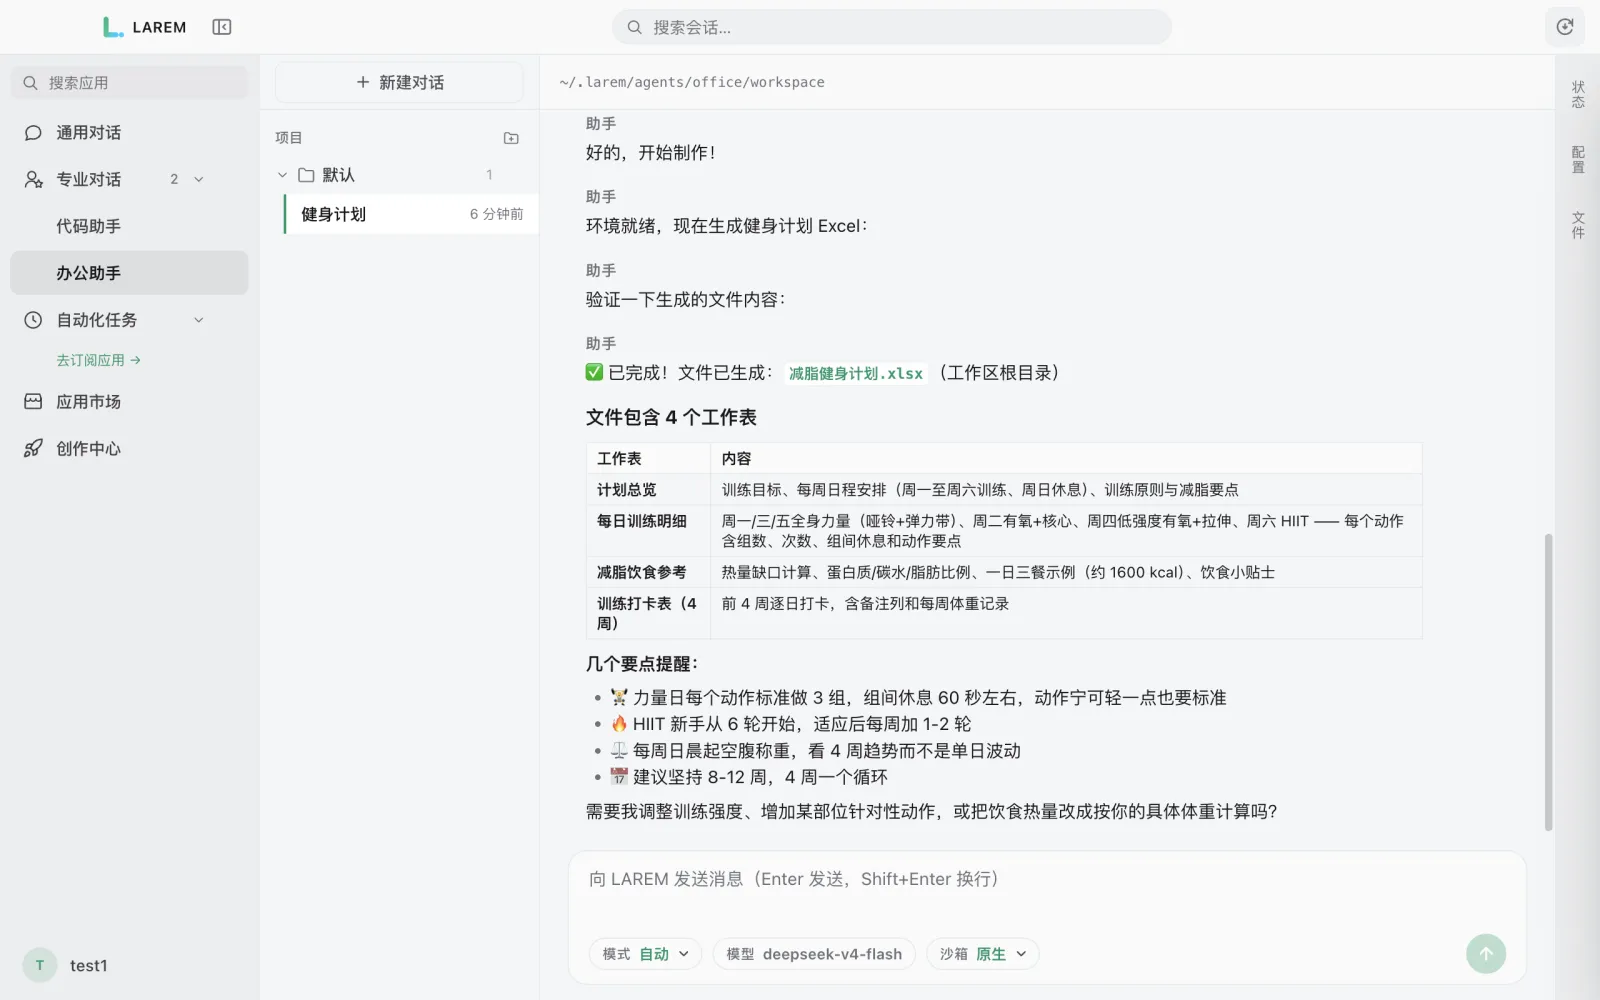Select 办公助手 in sidebar
1600x1000 pixels.
pos(129,273)
